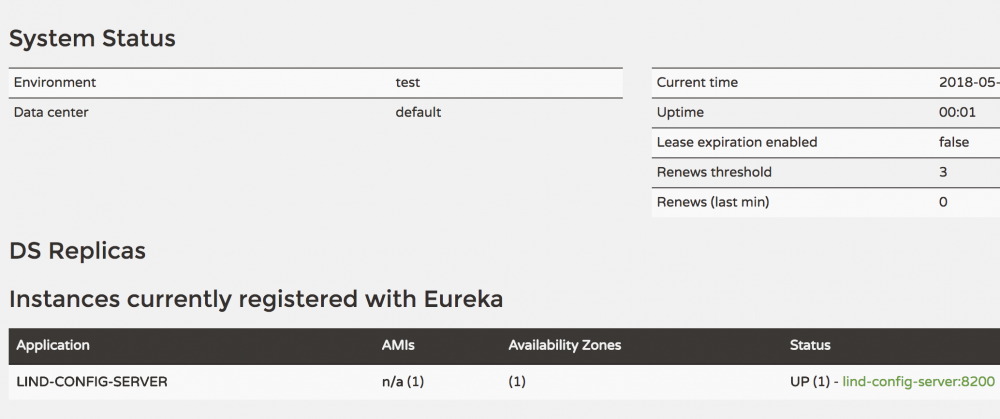The width and height of the screenshot is (1000, 419).
Task: Click the System Status heading
Action: (x=92, y=39)
